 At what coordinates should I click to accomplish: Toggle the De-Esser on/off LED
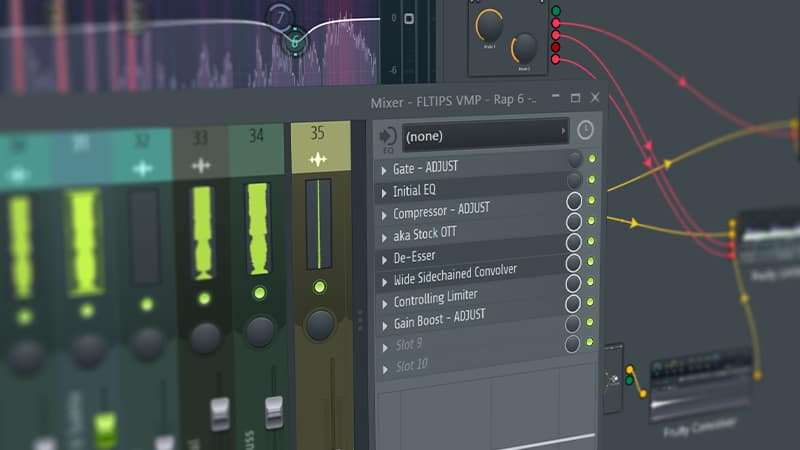pyautogui.click(x=591, y=241)
